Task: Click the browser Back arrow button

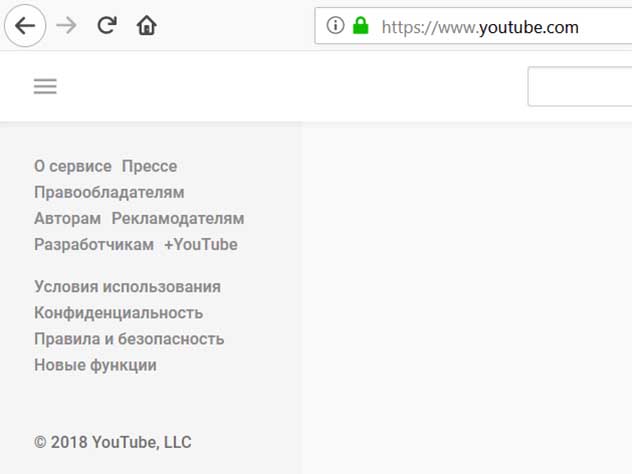Action: [x=25, y=26]
